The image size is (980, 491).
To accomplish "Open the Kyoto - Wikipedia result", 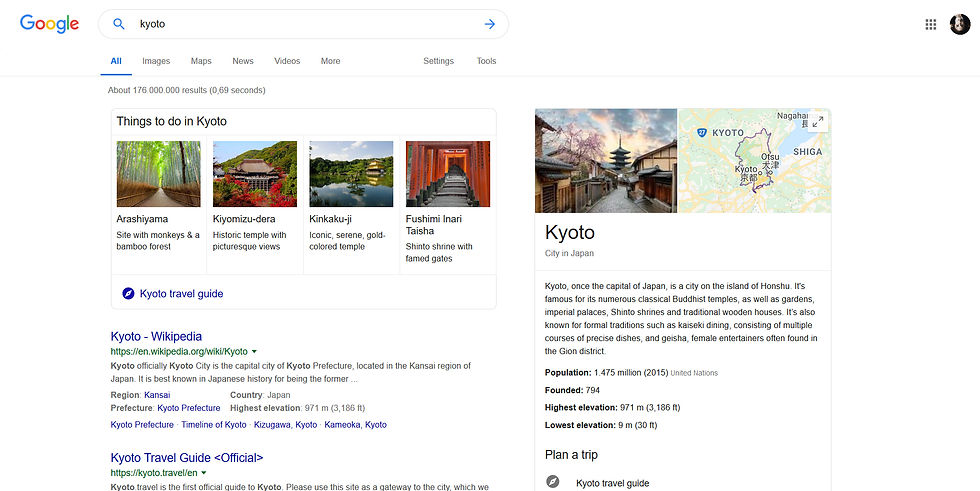I will 156,336.
